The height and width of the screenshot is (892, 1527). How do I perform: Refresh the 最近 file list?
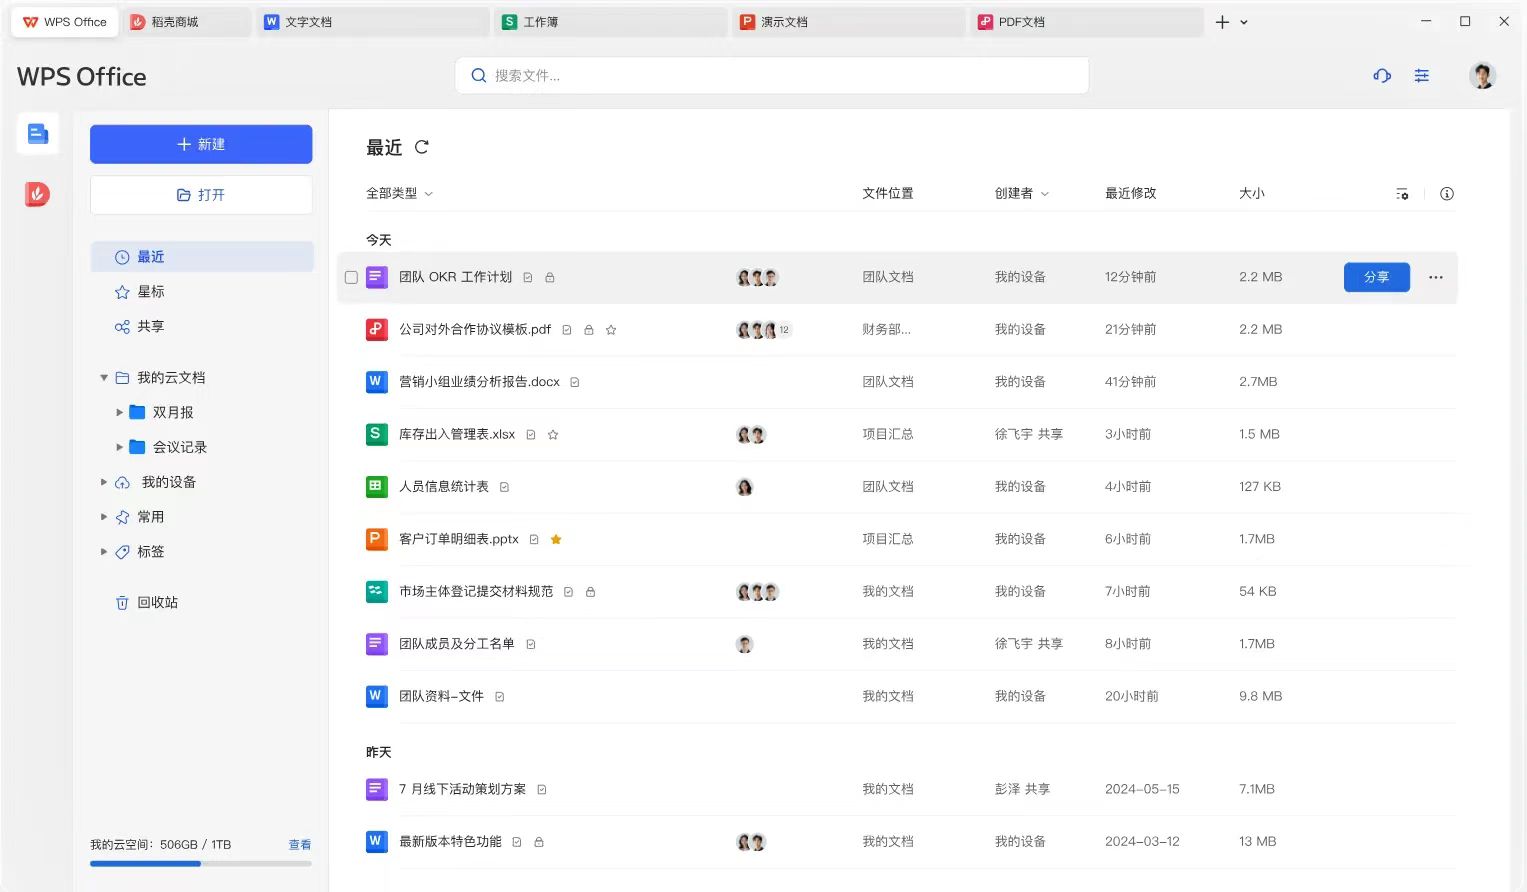[x=421, y=146]
